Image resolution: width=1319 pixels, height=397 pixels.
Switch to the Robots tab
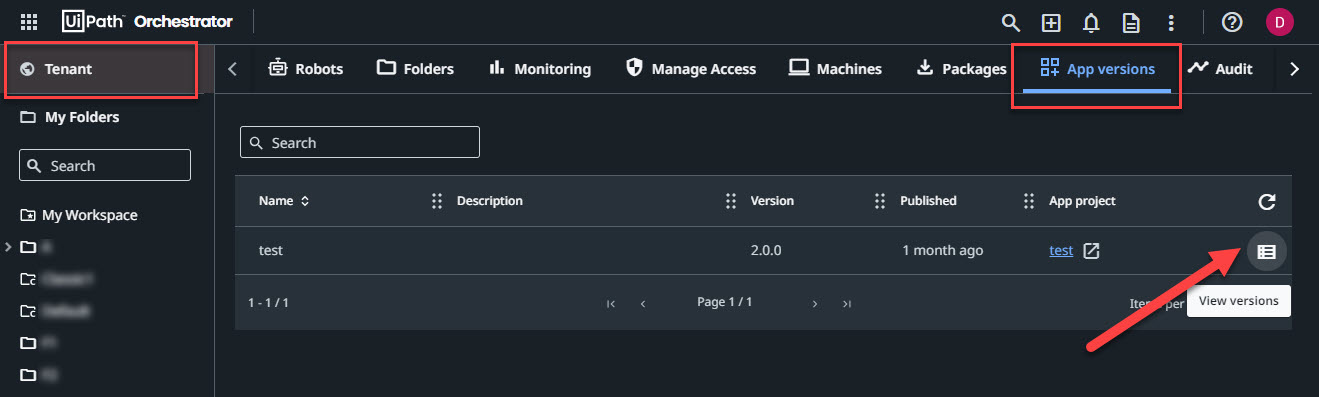click(306, 69)
